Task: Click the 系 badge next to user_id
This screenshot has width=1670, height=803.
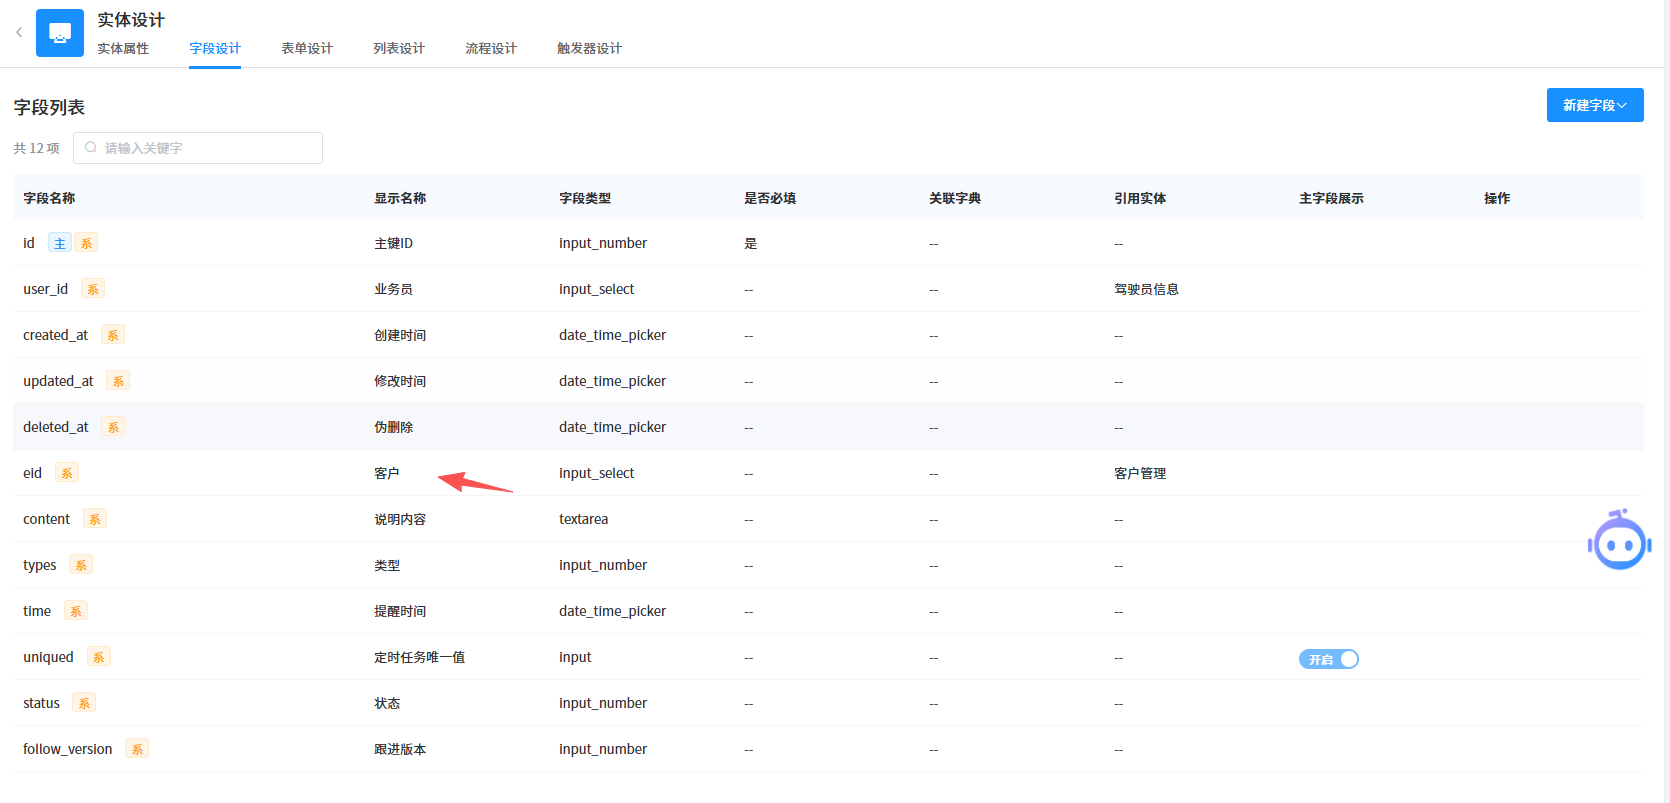Action: 93,289
